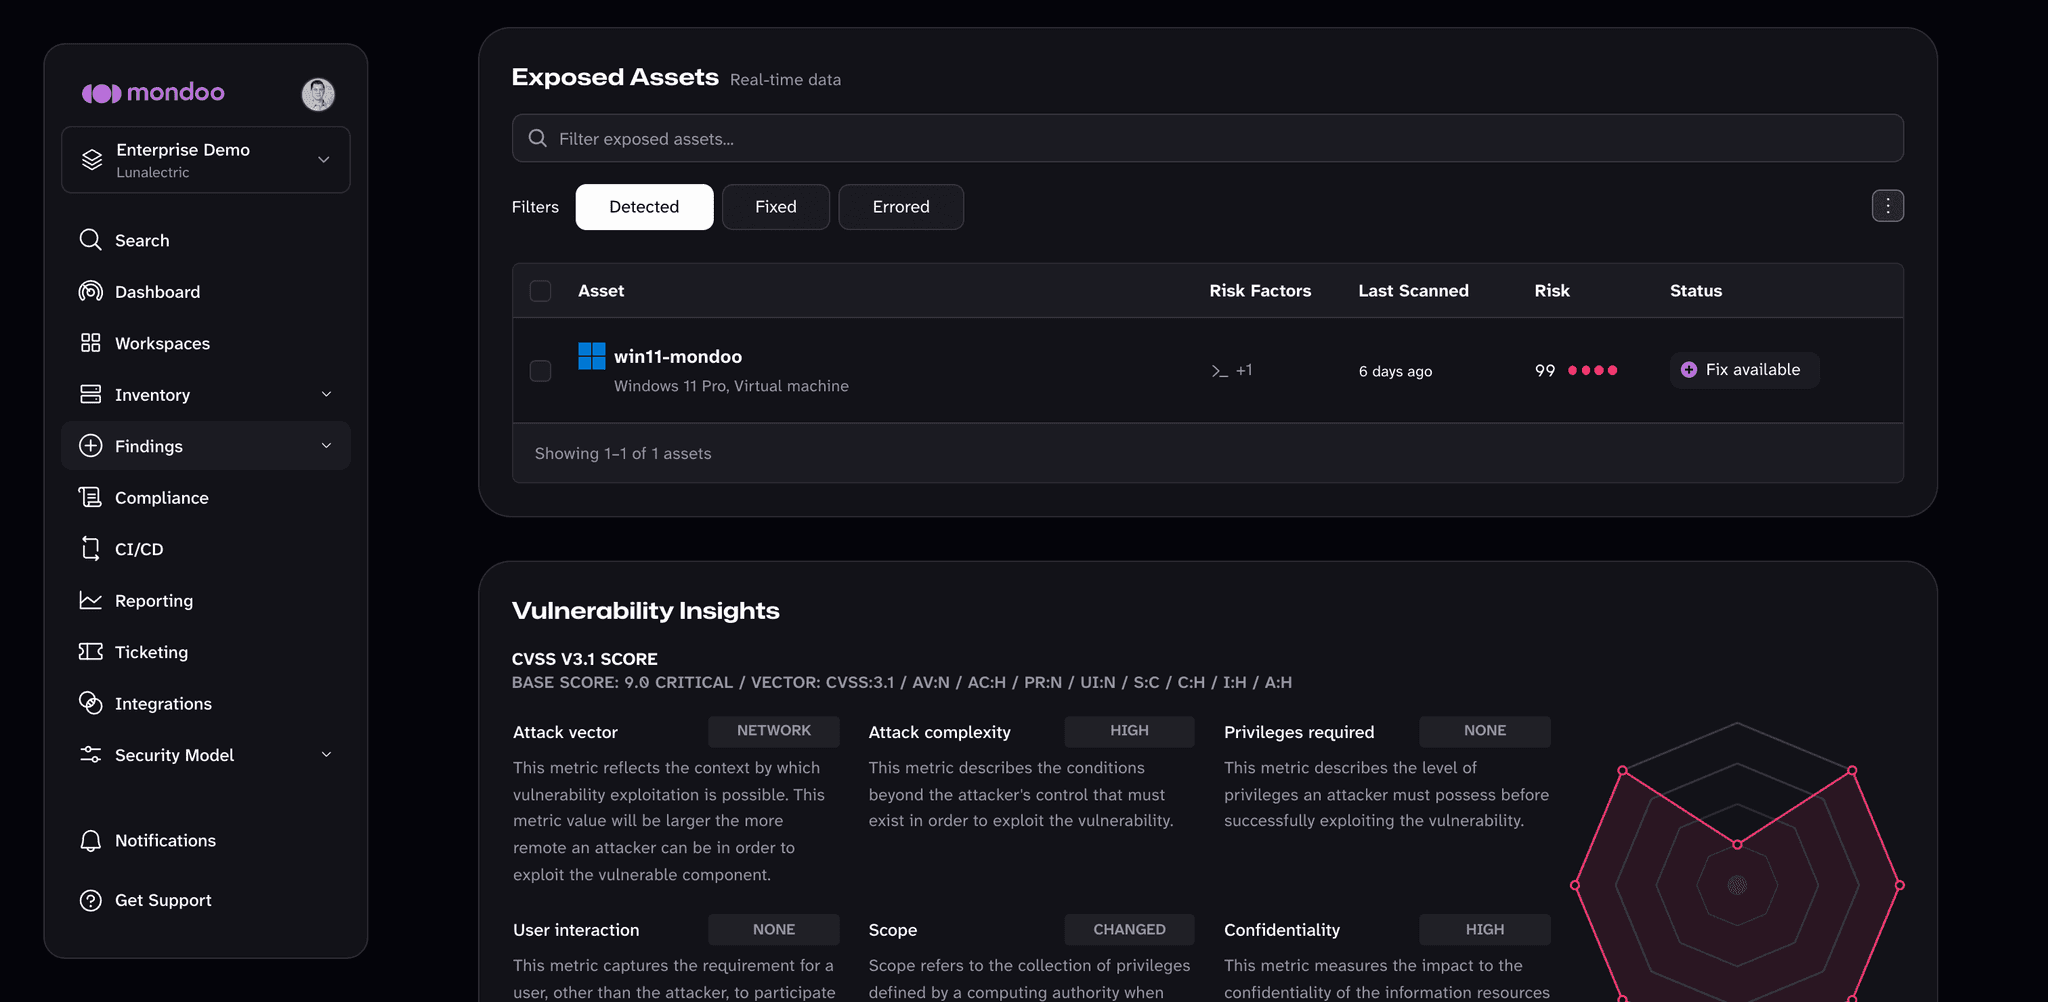Expand the Inventory submenu chevron
Image resolution: width=2048 pixels, height=1002 pixels.
[x=326, y=394]
